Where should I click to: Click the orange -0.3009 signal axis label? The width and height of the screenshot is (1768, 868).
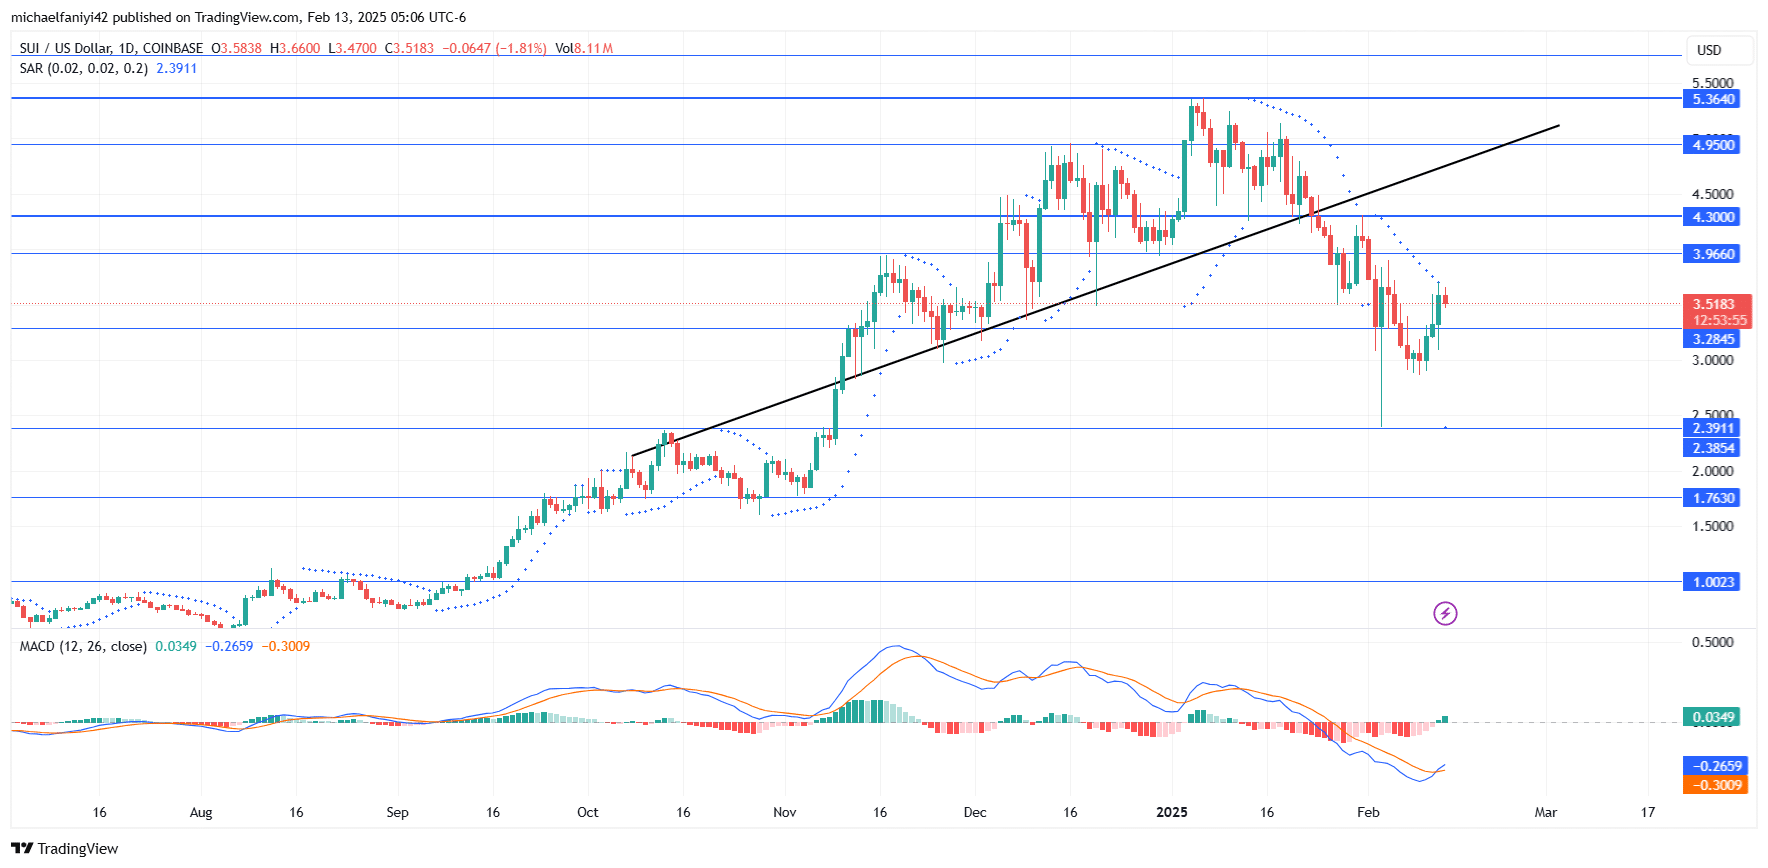click(1716, 785)
